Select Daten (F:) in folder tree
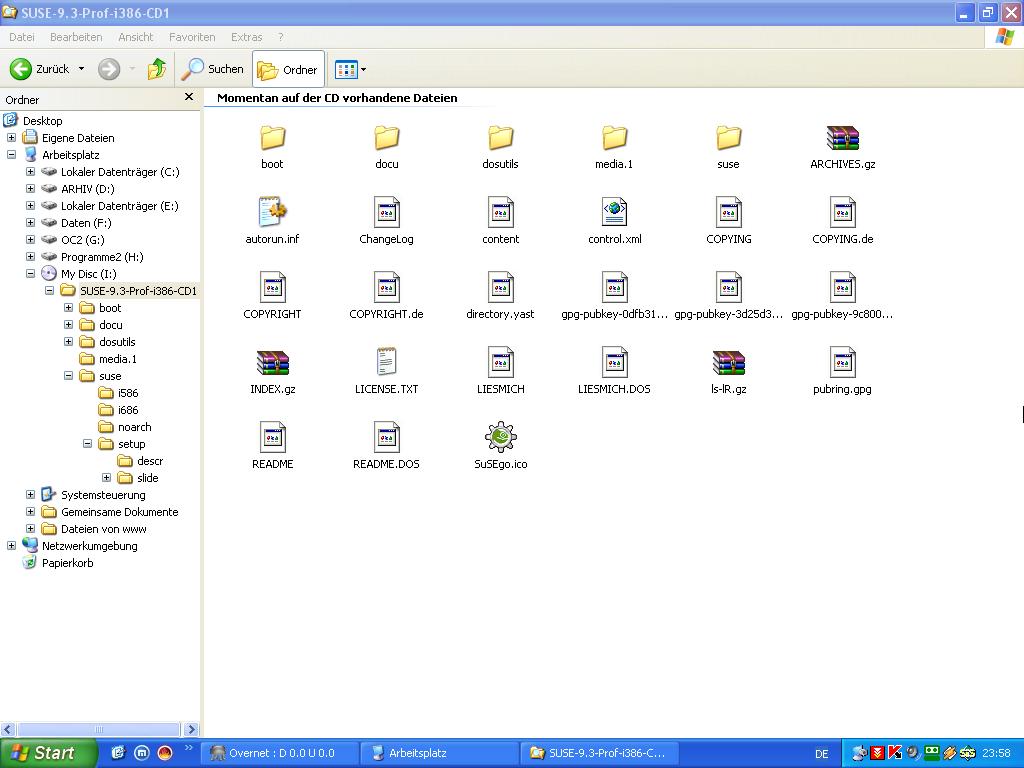The height and width of the screenshot is (768, 1024). tap(86, 223)
